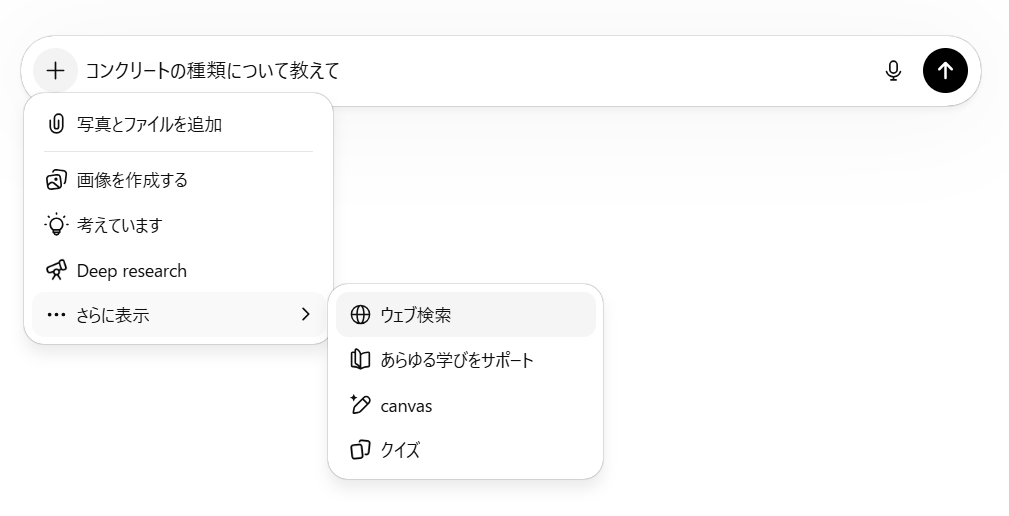This screenshot has height=516, width=1009.
Task: Click the quiz cards icon
Action: point(360,450)
